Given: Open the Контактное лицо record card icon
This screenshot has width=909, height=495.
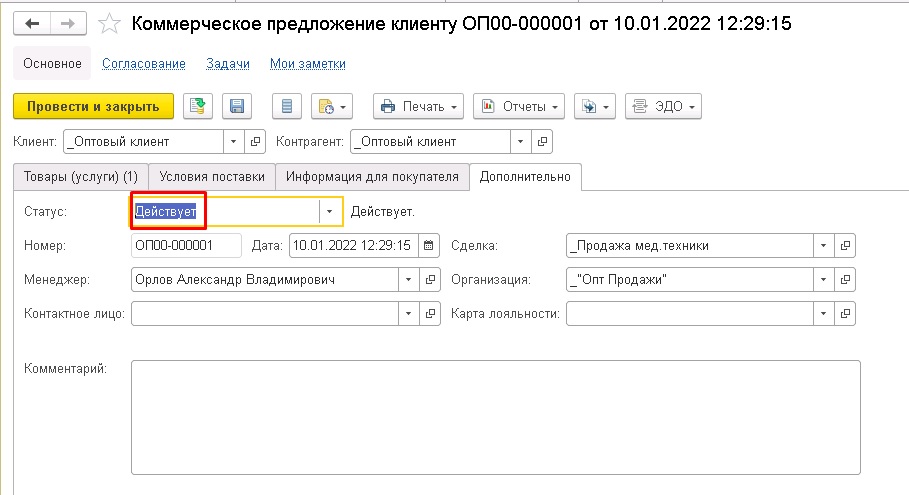Looking at the screenshot, I should (430, 314).
